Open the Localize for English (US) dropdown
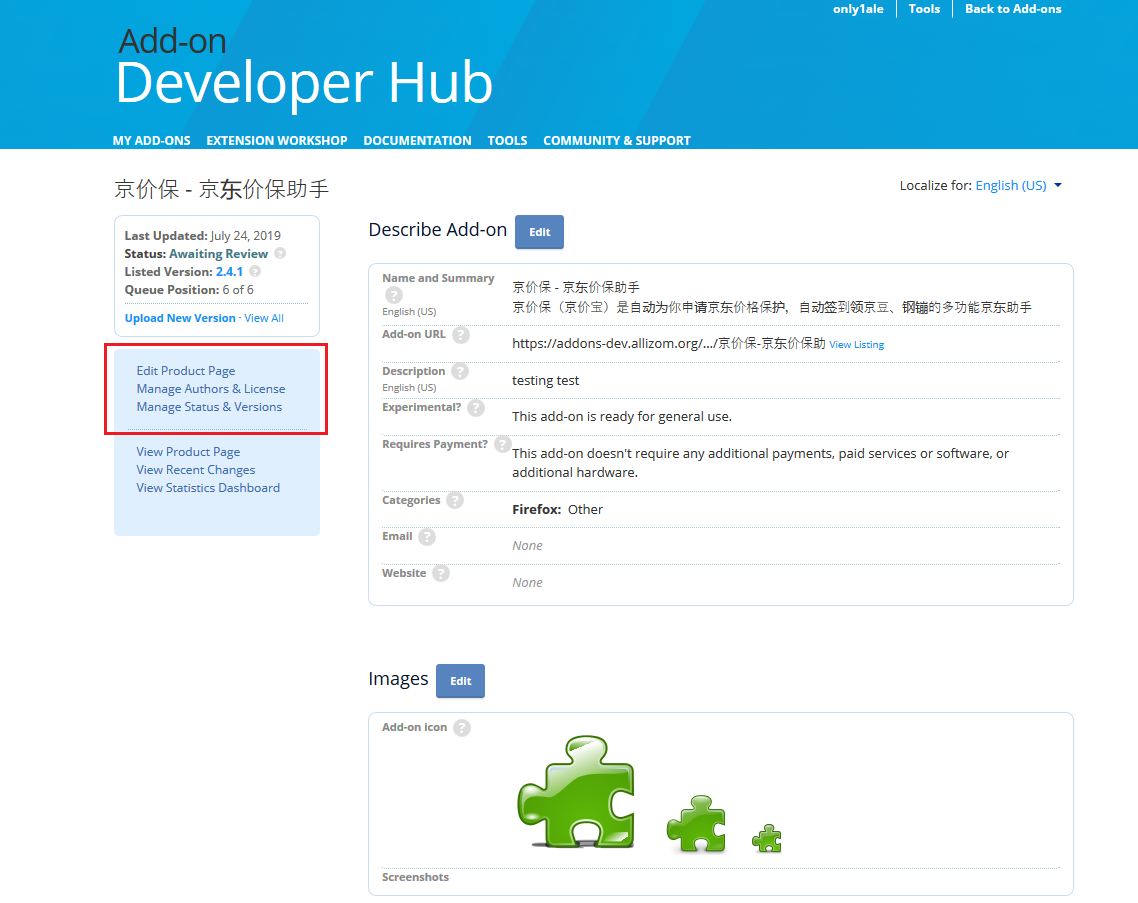This screenshot has height=903, width=1138. 1018,185
